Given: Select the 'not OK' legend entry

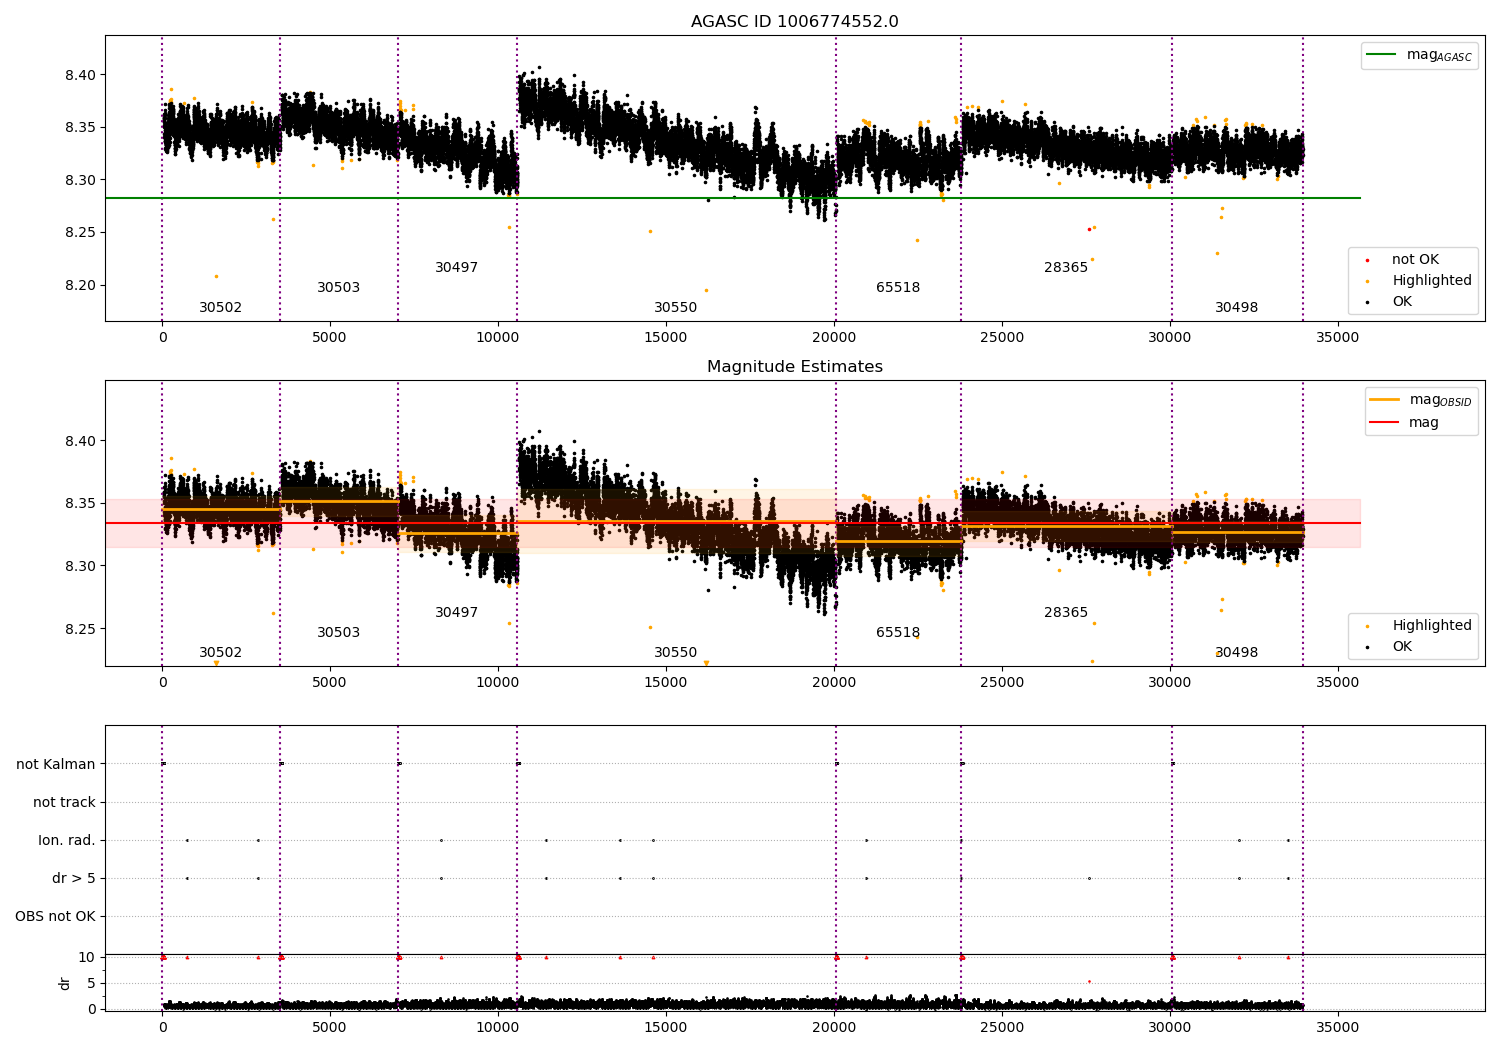Looking at the screenshot, I should (1402, 260).
